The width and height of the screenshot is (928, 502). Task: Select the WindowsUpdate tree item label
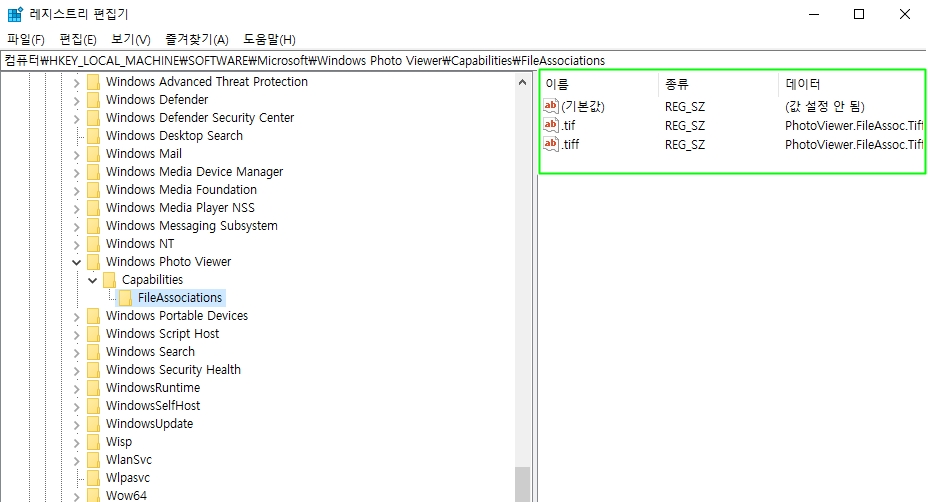coord(150,424)
